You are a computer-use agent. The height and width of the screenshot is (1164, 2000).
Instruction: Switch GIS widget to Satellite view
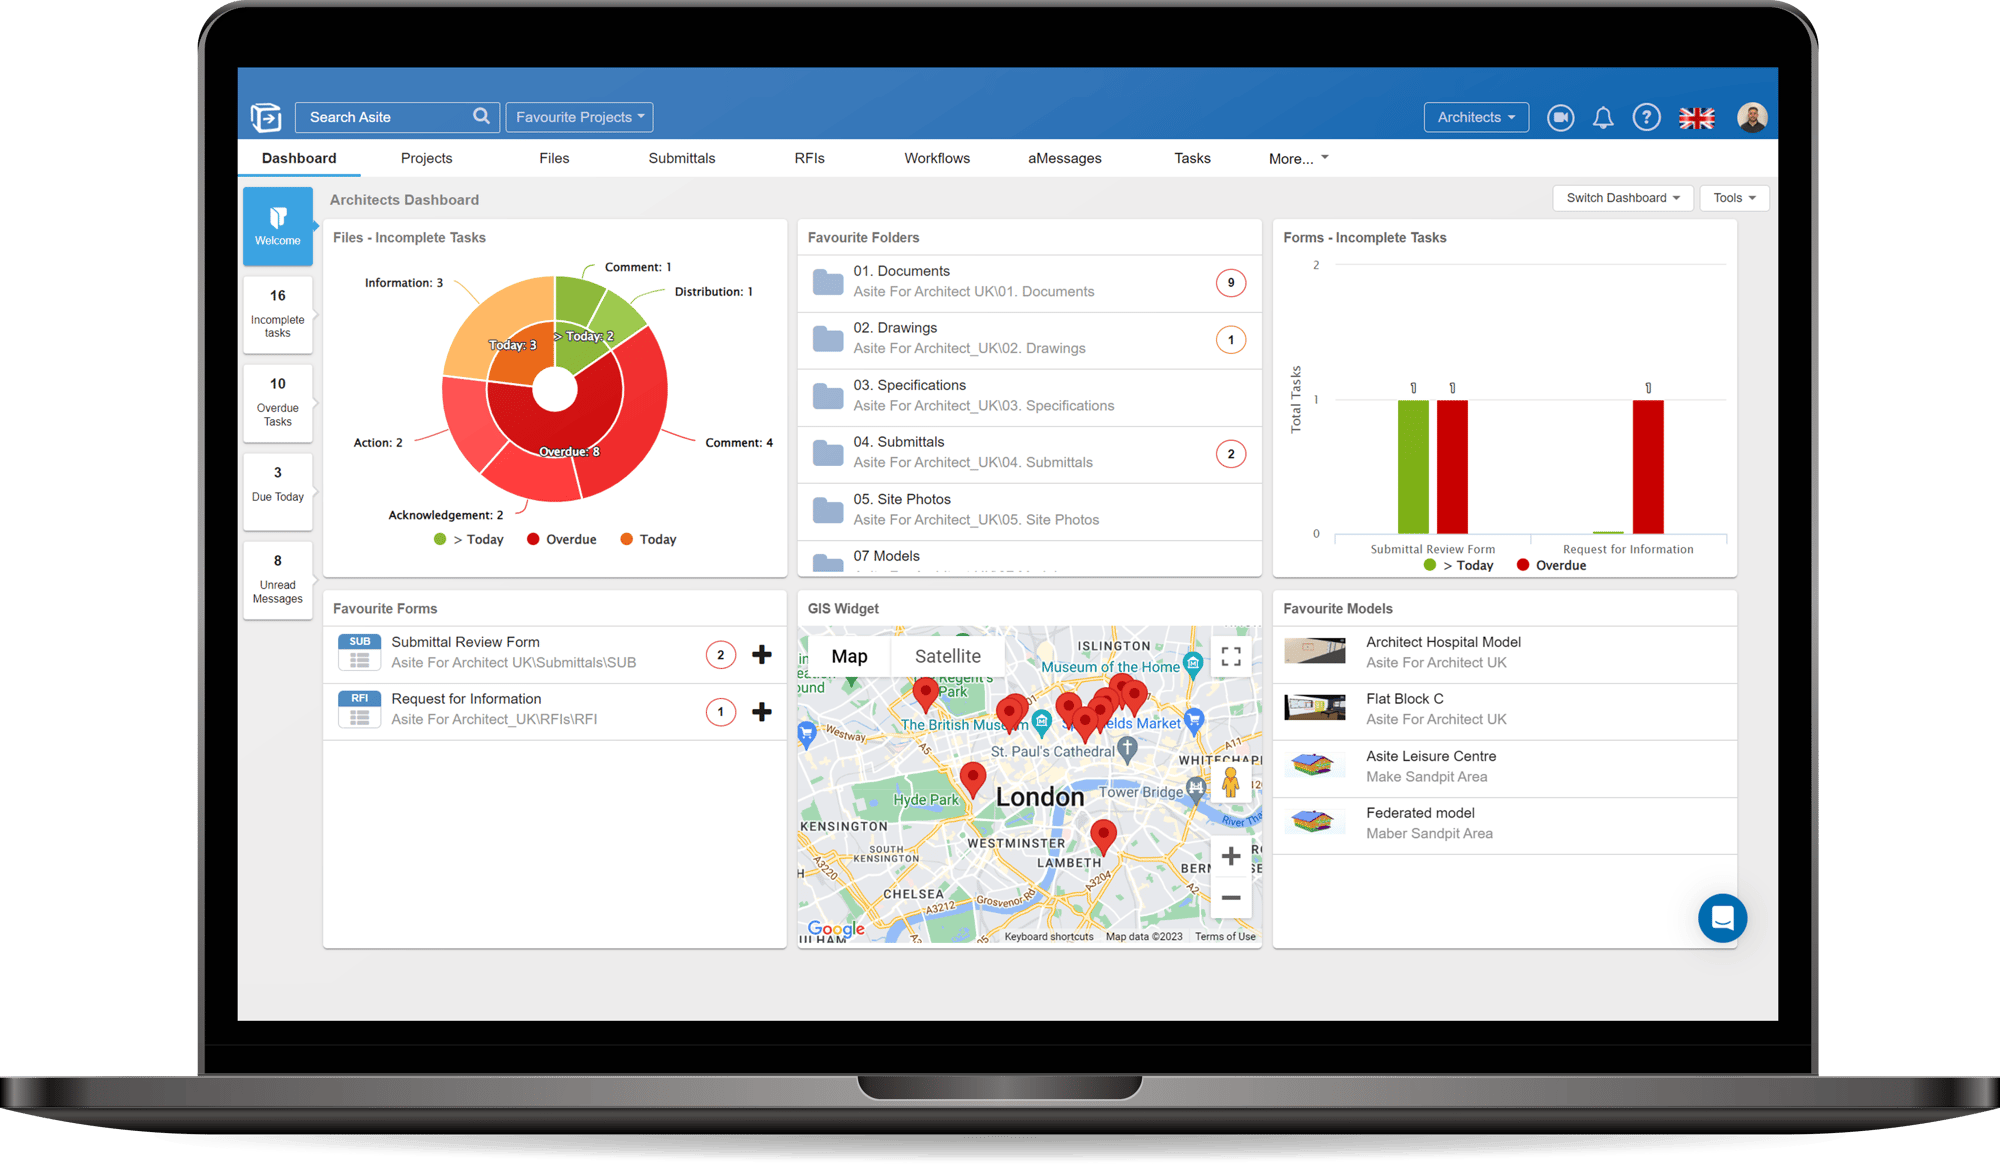pyautogui.click(x=947, y=656)
